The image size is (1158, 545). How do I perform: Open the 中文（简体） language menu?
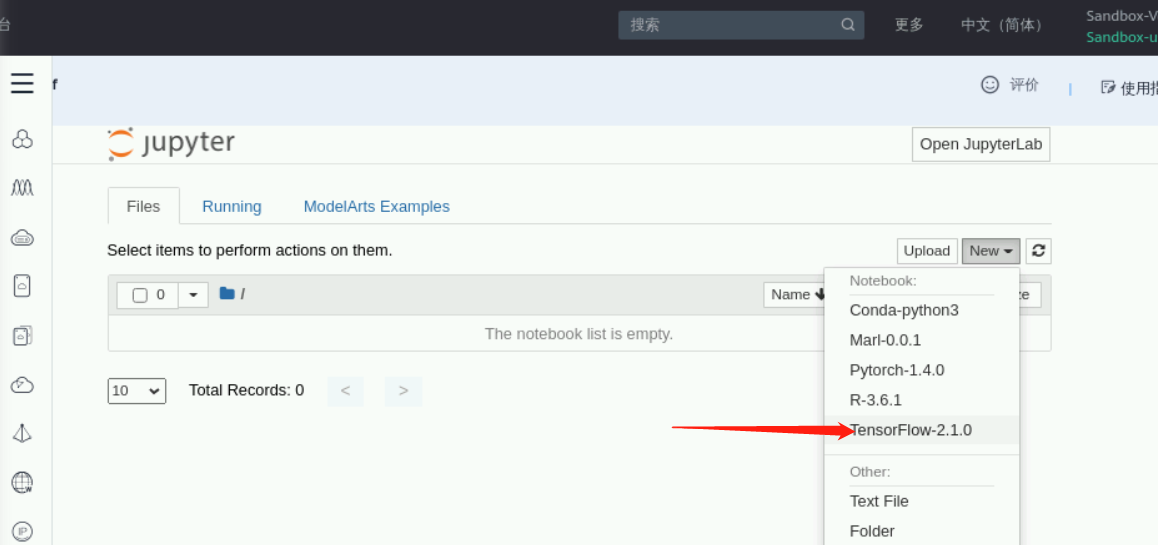(x=1001, y=24)
